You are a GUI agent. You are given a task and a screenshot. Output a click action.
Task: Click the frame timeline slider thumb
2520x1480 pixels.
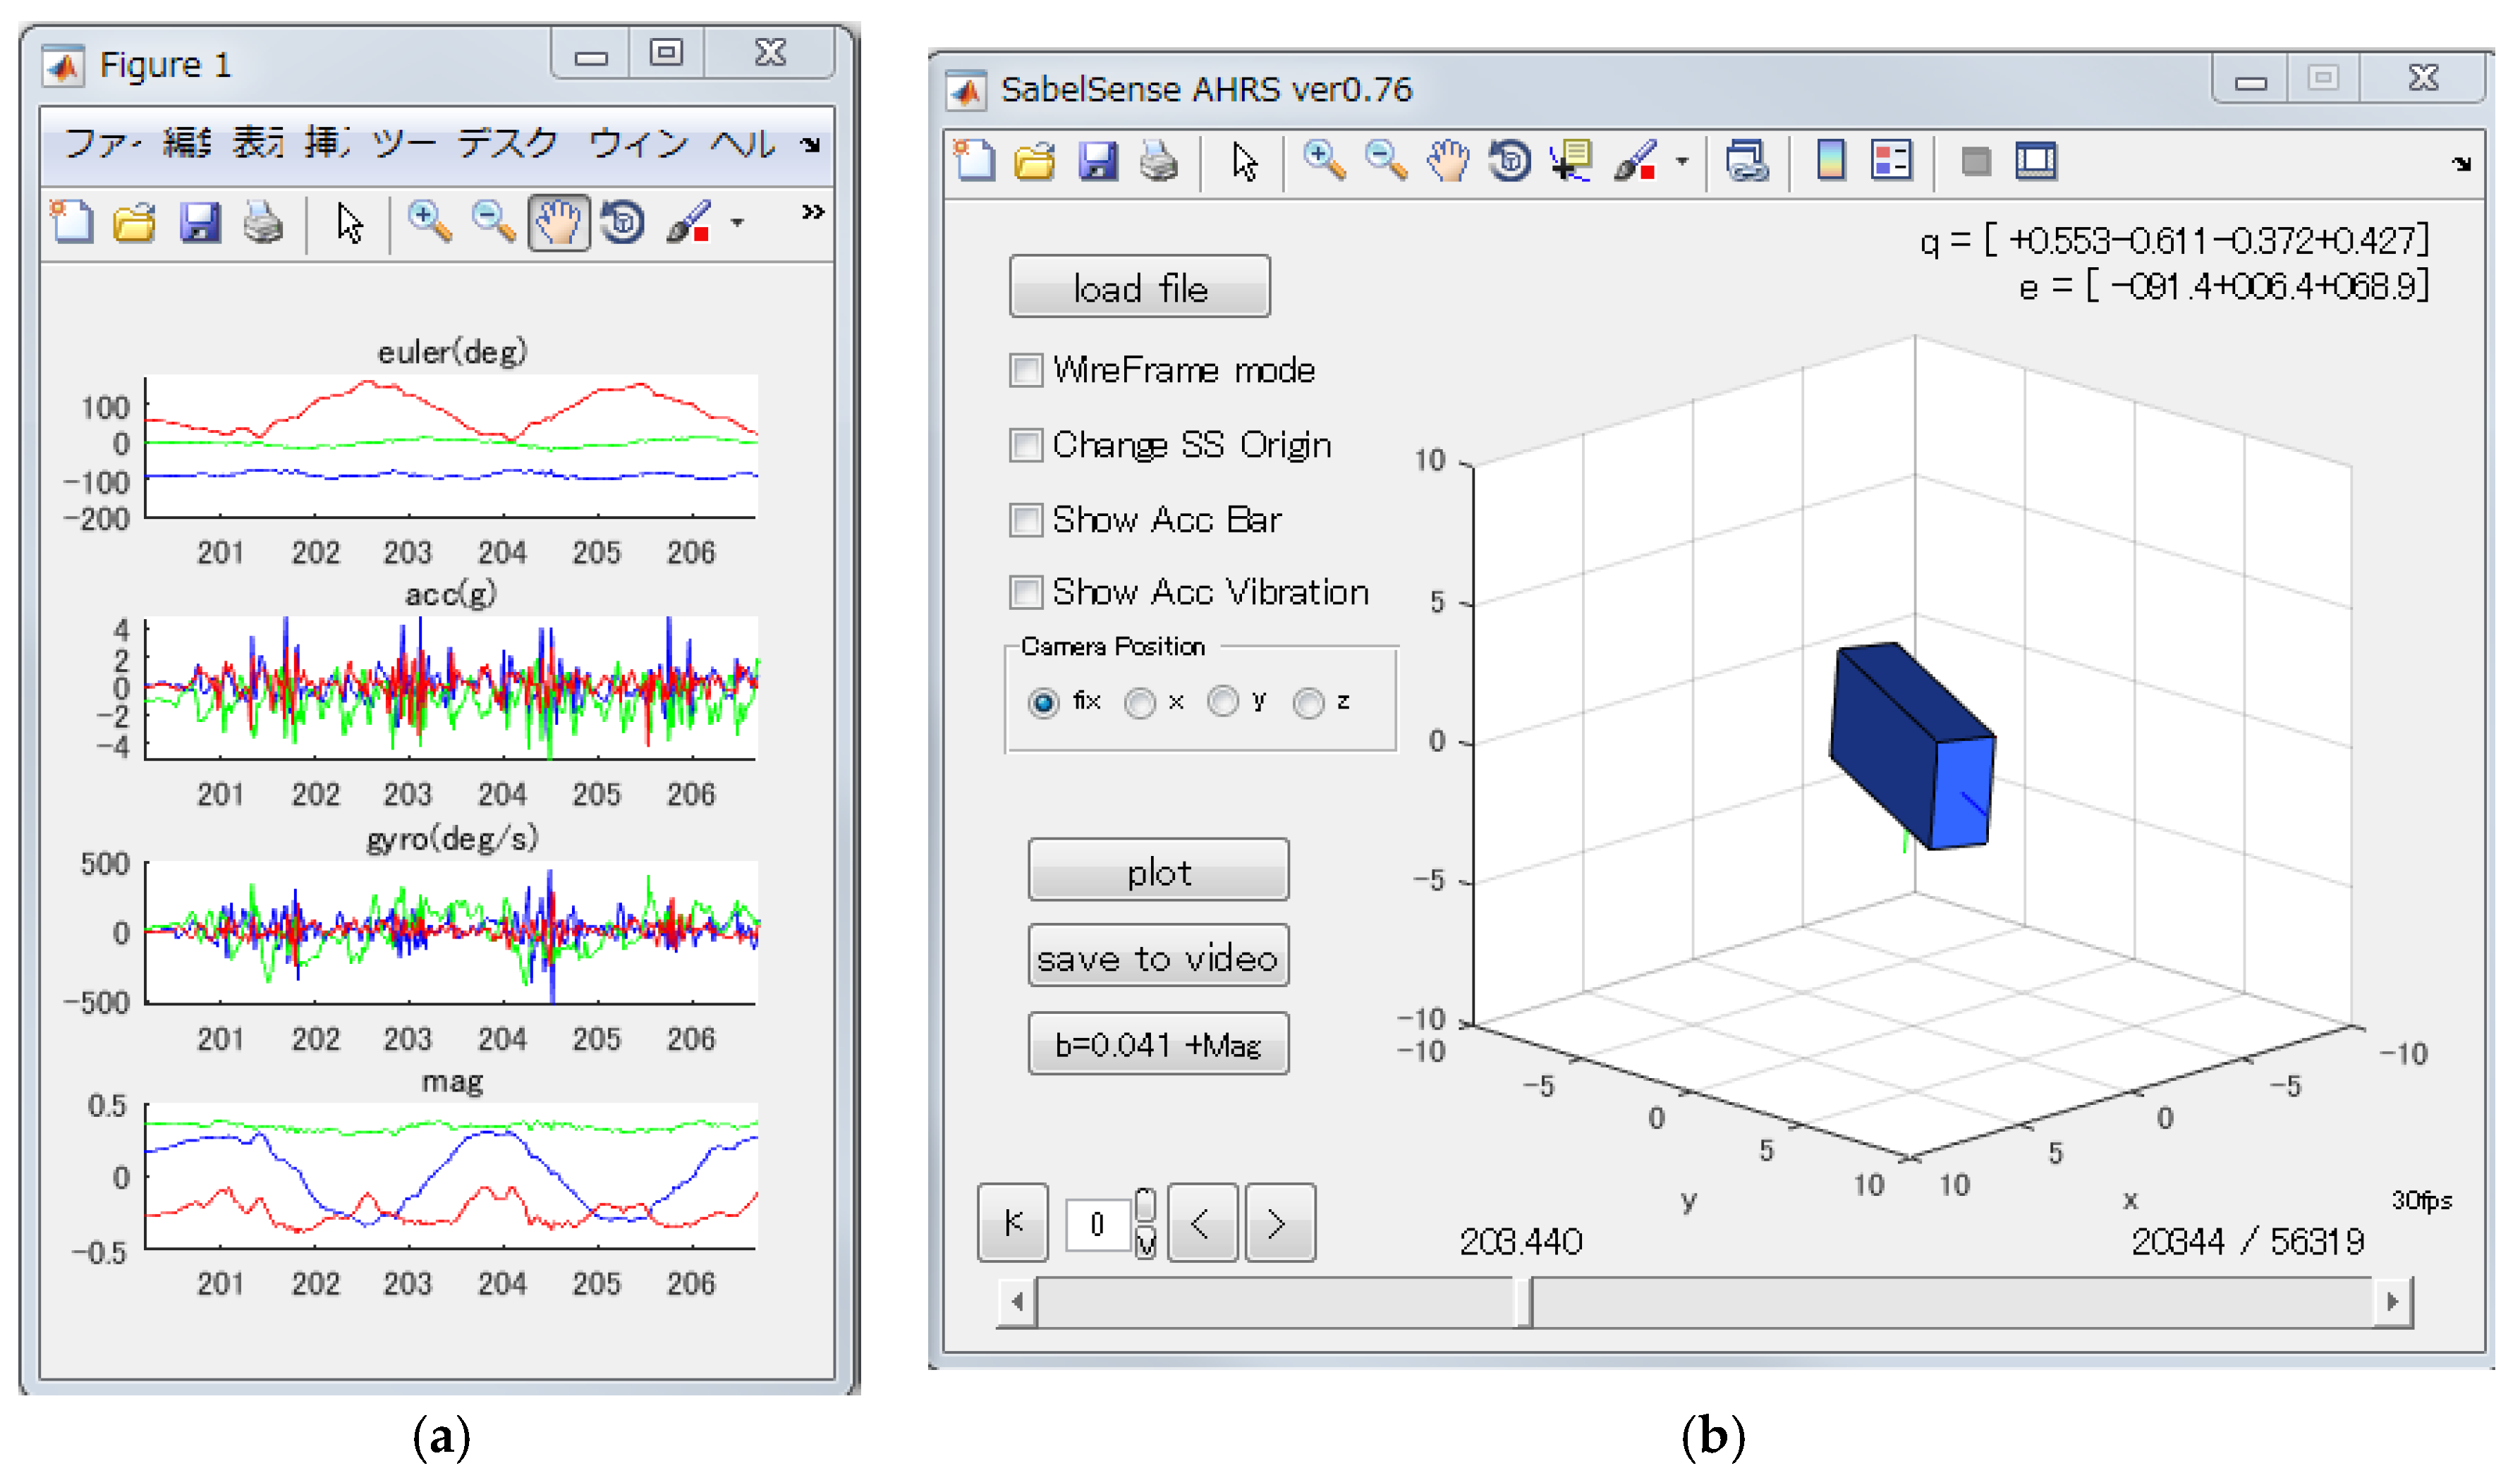click(1524, 1302)
